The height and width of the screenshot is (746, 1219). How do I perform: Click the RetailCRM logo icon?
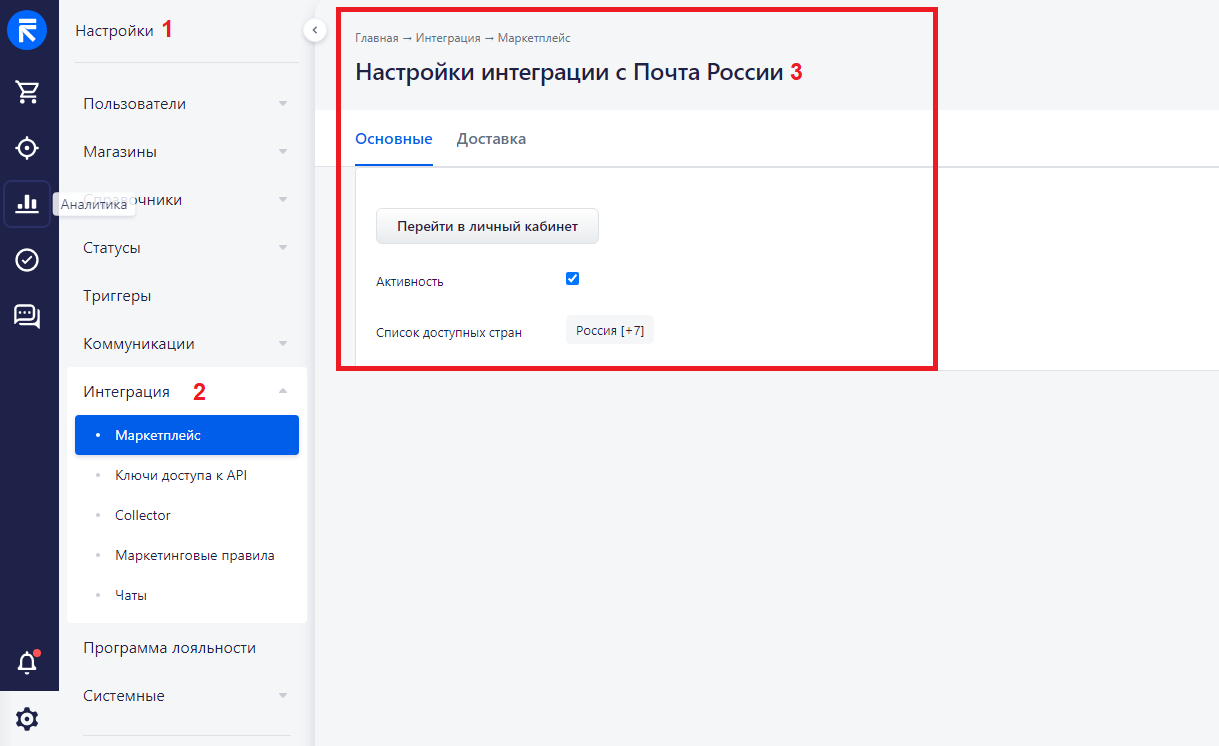(x=27, y=30)
